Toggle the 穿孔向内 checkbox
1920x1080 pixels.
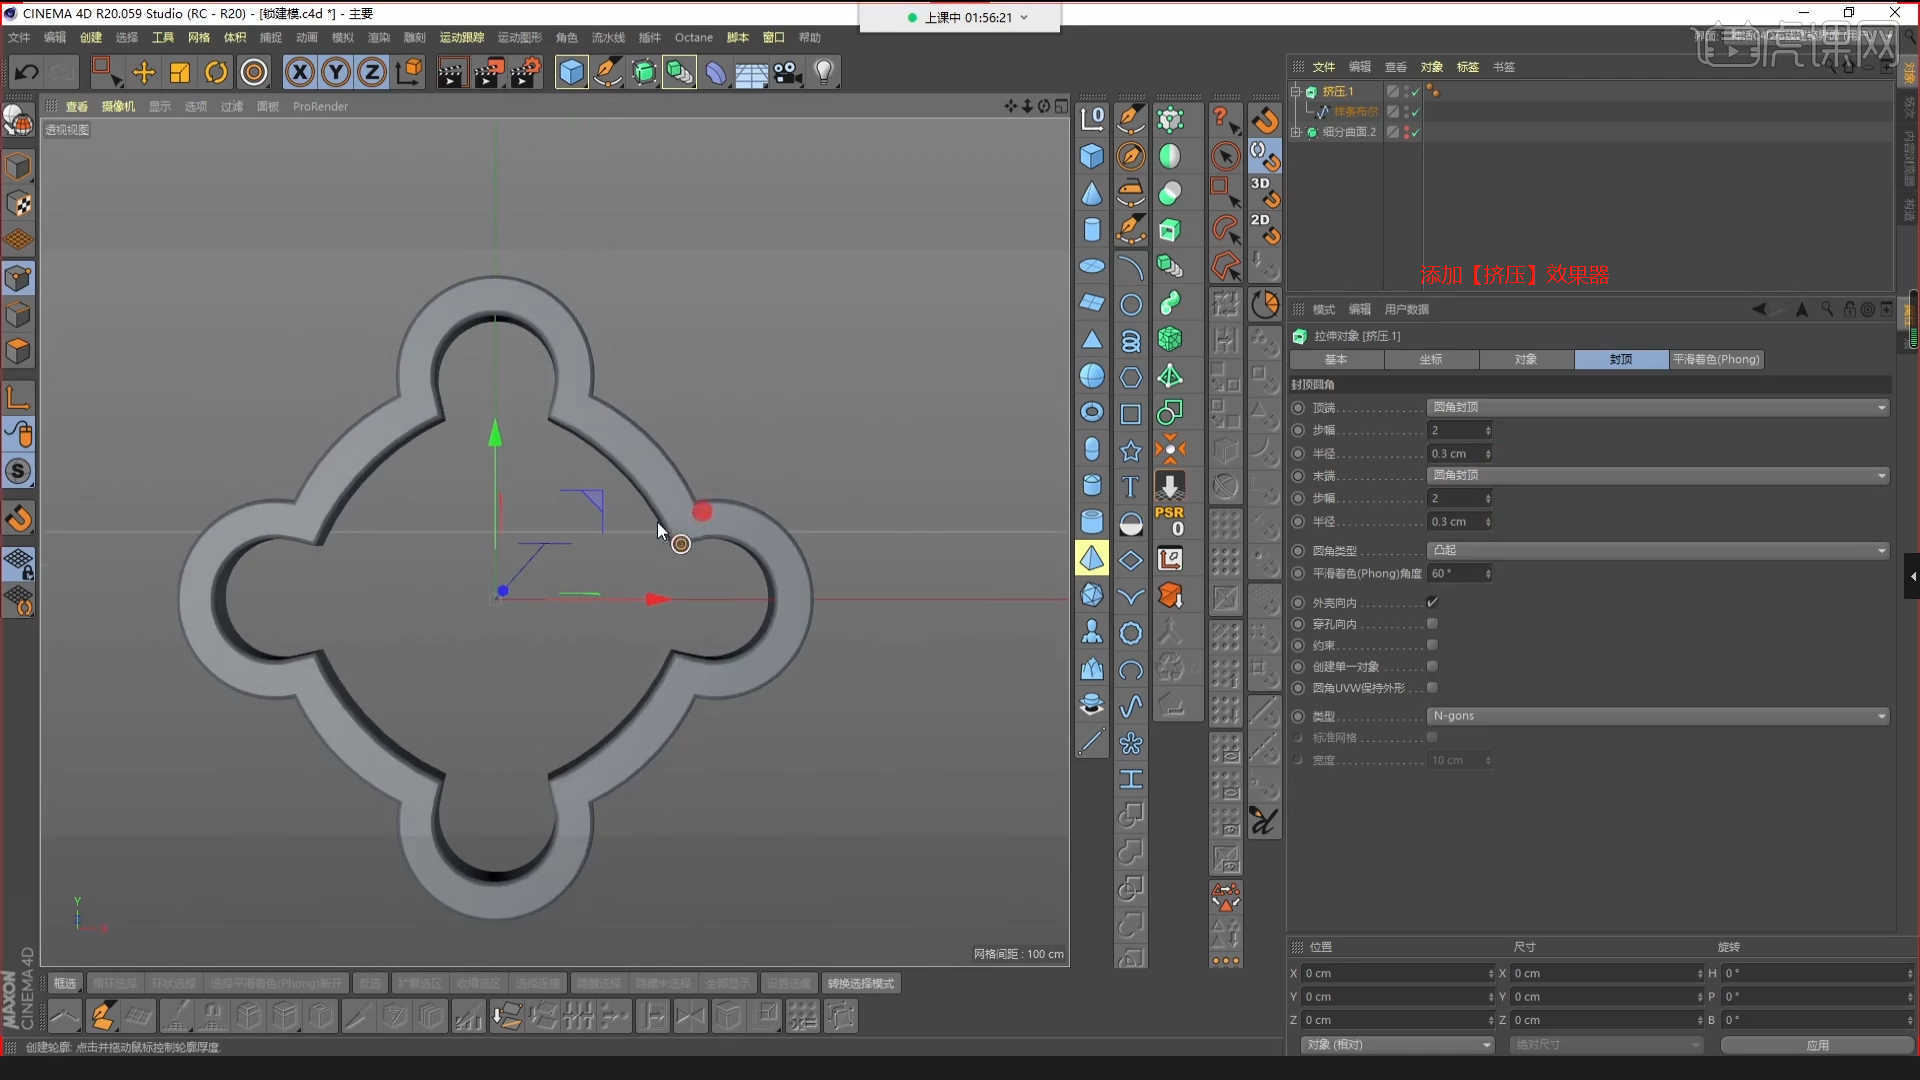tap(1432, 623)
